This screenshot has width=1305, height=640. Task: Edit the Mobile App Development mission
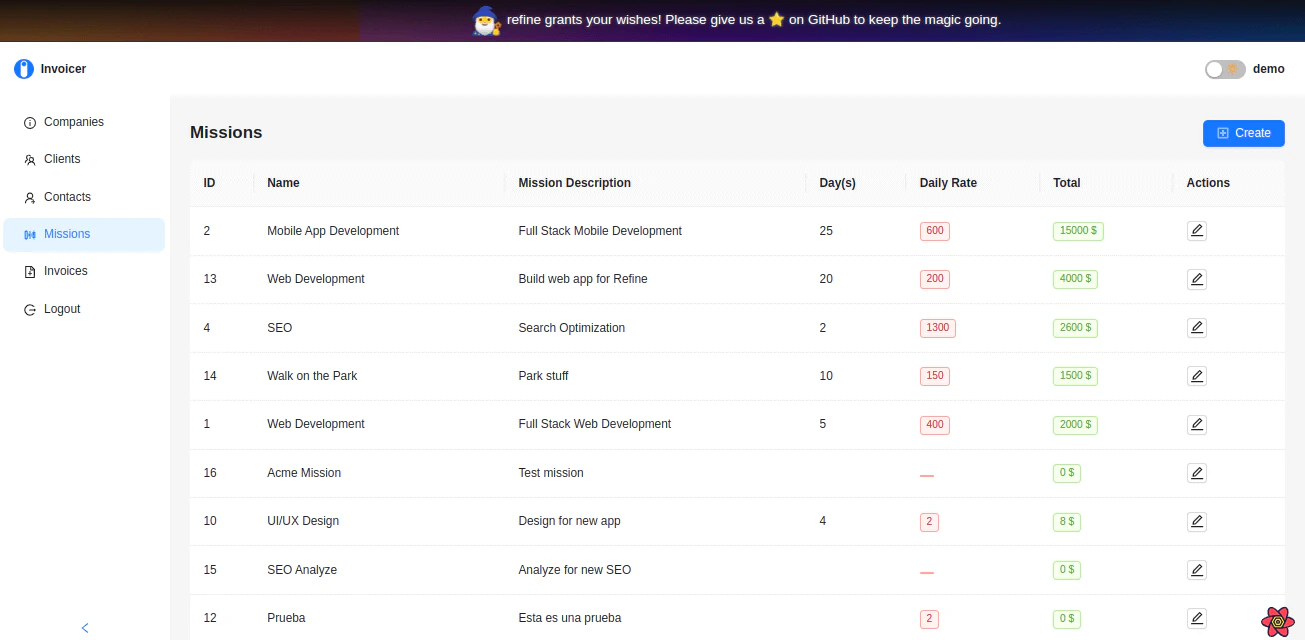coord(1197,230)
